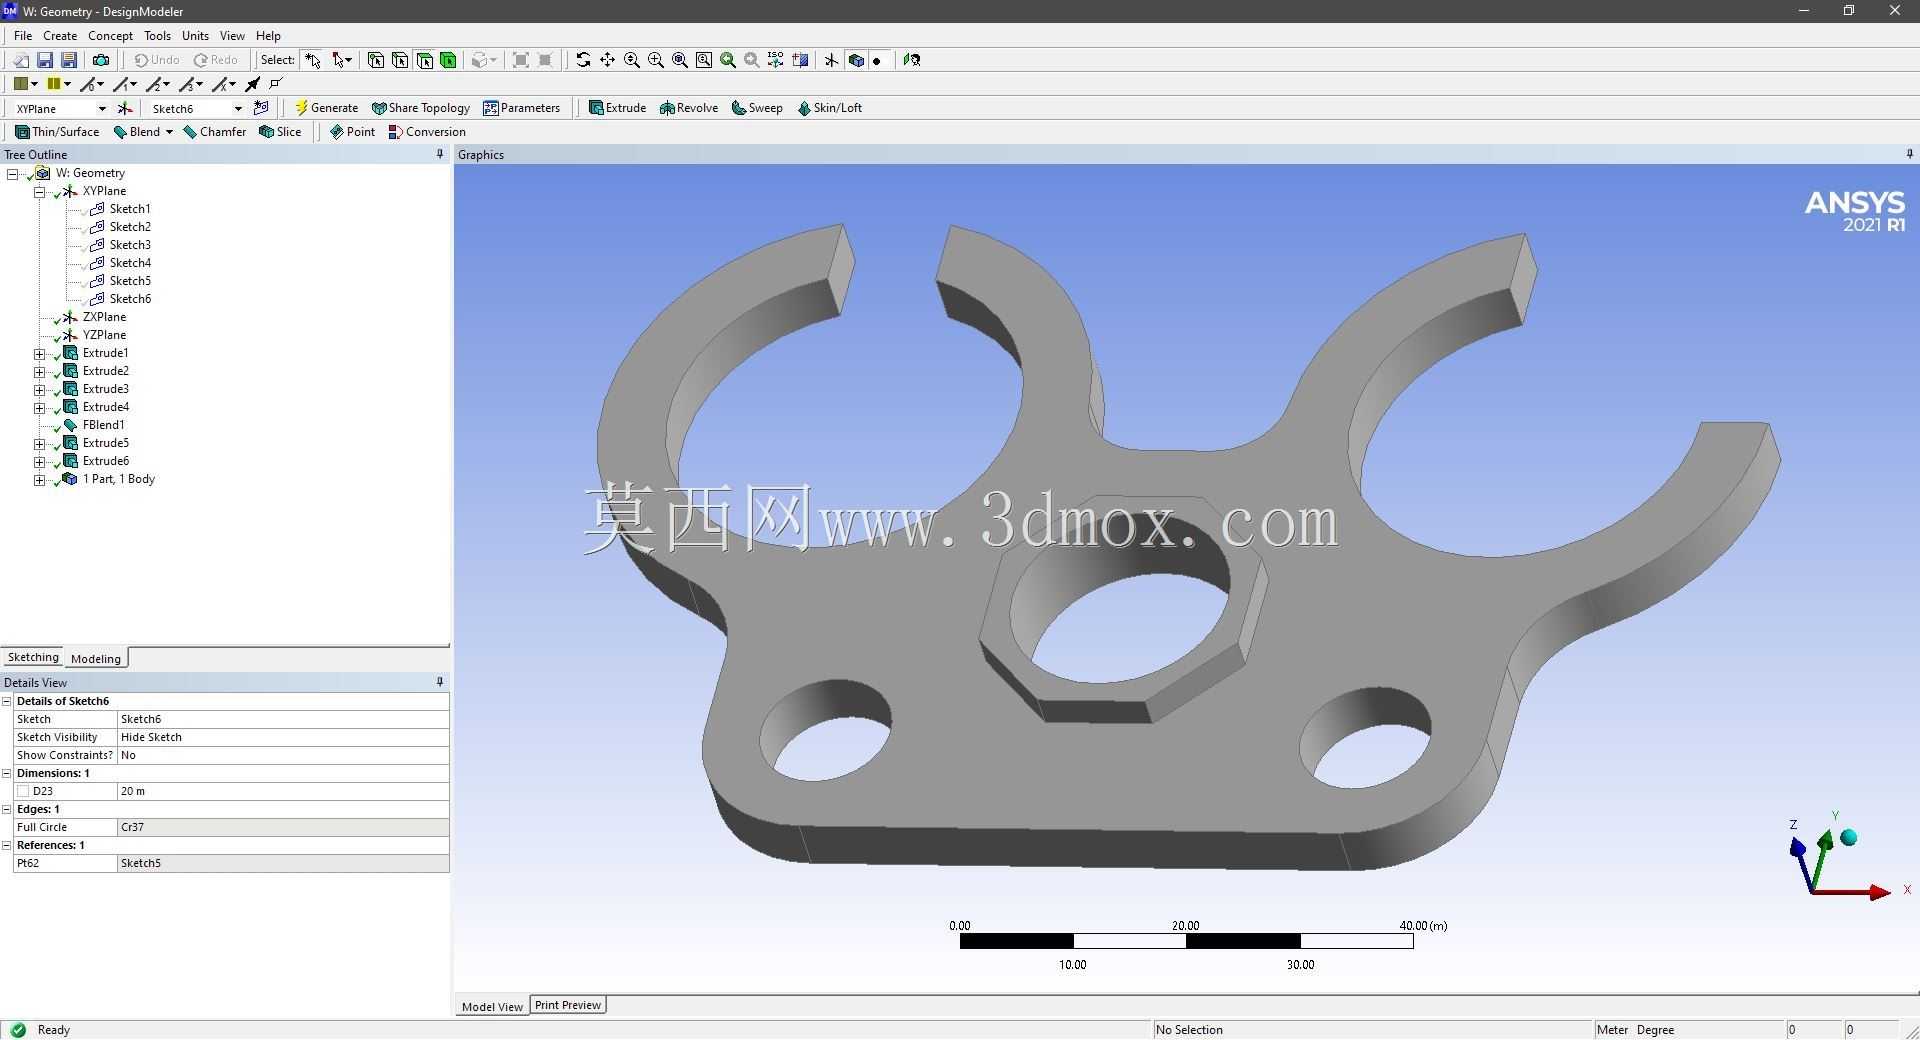The height and width of the screenshot is (1040, 1920).
Task: Click the Save project icon
Action: pos(45,60)
